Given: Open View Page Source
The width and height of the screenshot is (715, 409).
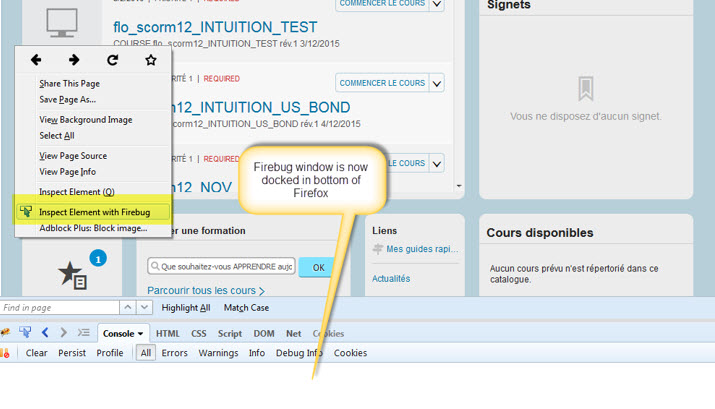Looking at the screenshot, I should pyautogui.click(x=73, y=155).
